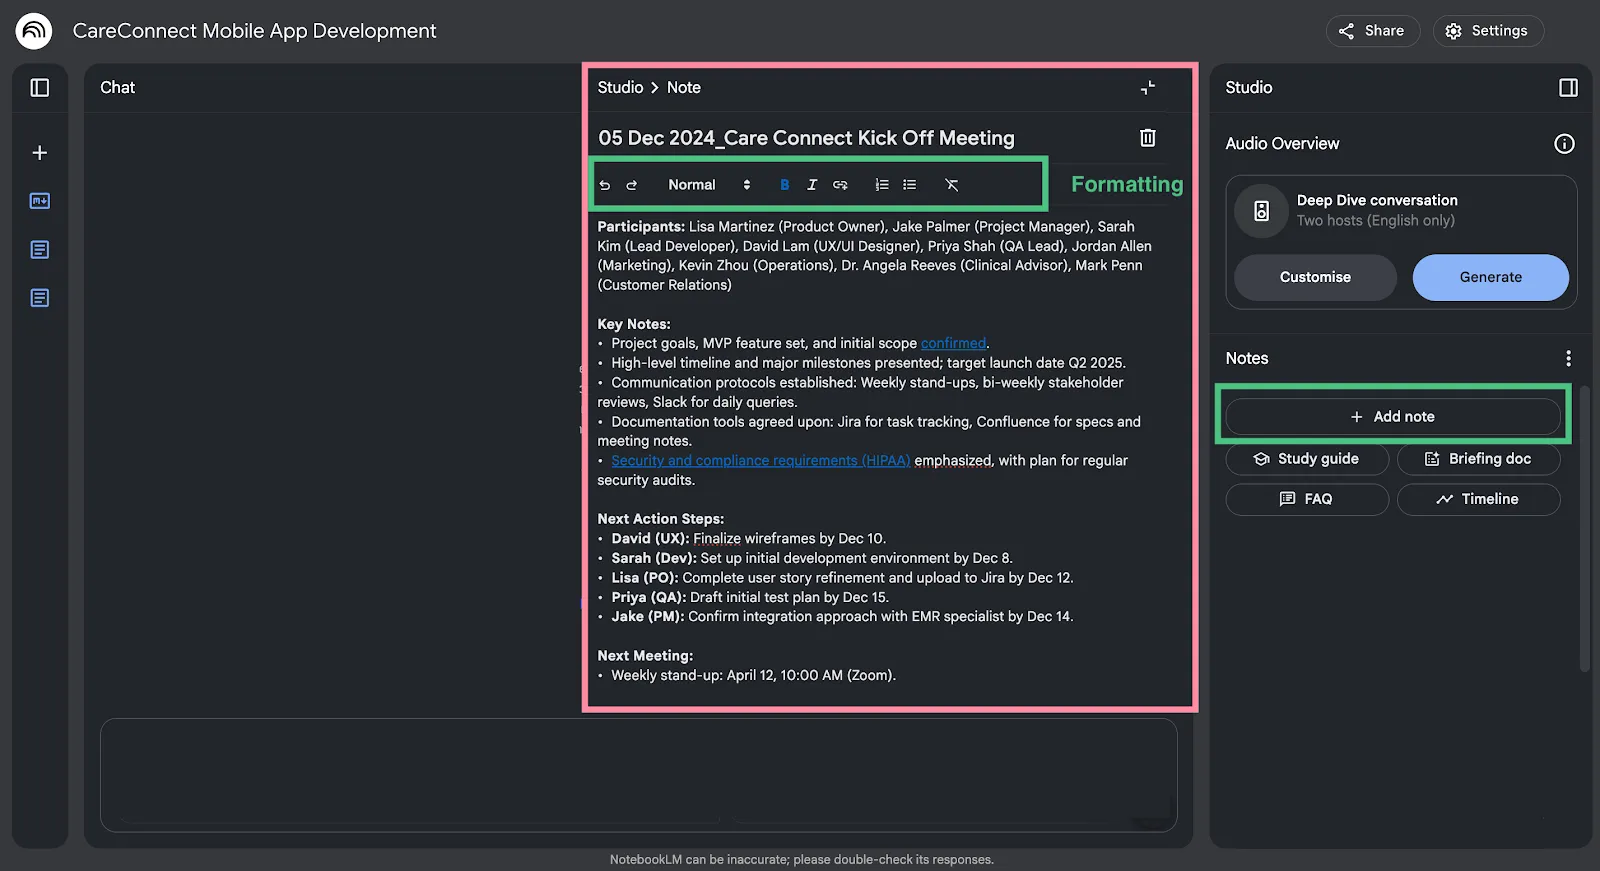
Task: Click the 'Participants:' label in note
Action: point(641,227)
